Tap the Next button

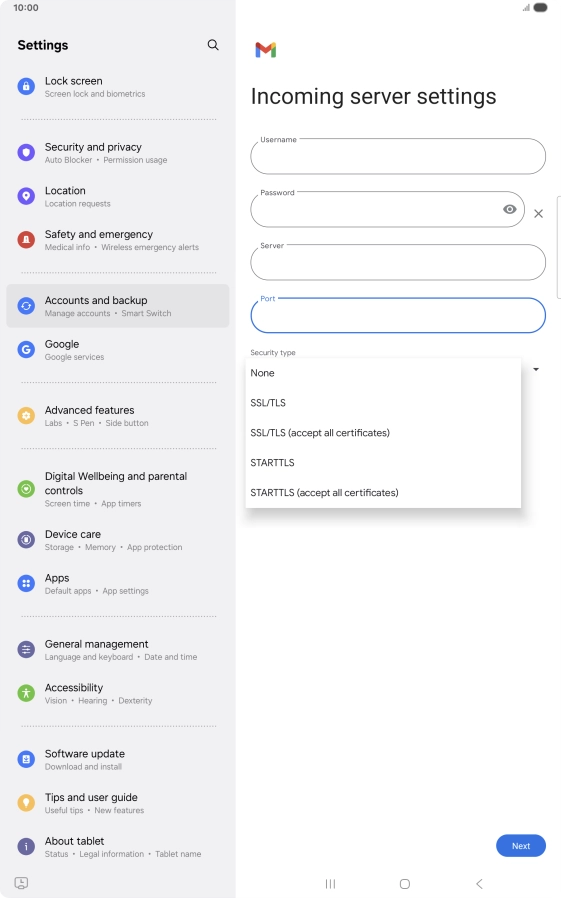point(520,846)
